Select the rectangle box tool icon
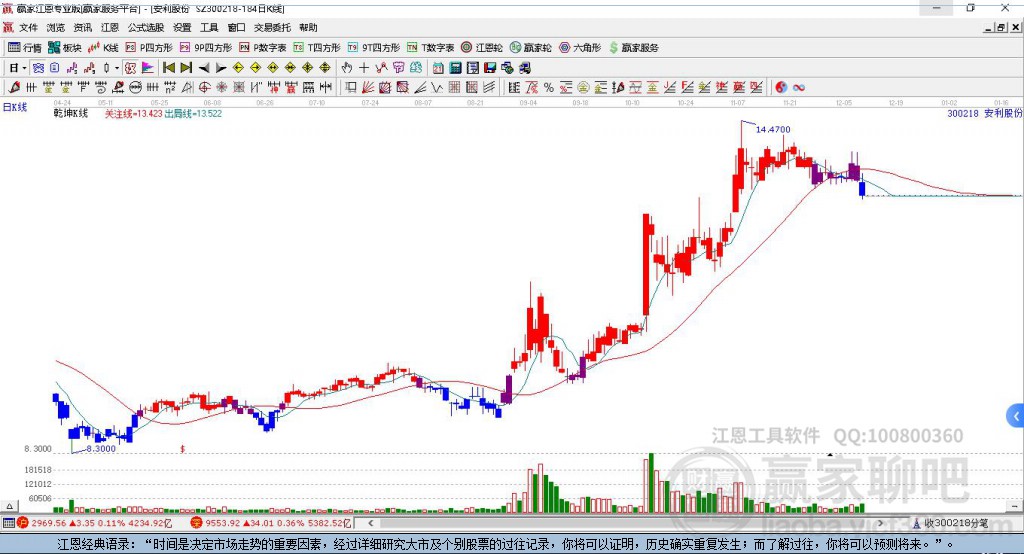This screenshot has height=554, width=1024. point(351,87)
